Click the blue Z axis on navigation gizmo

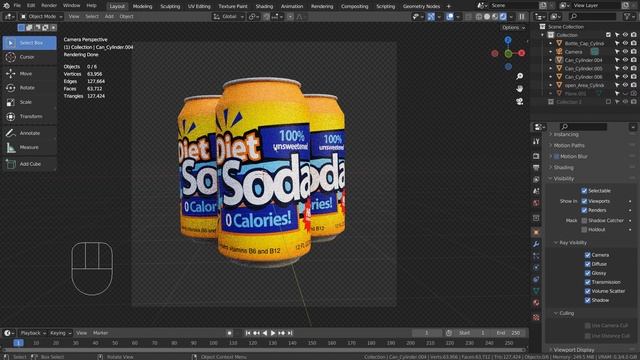(x=508, y=40)
